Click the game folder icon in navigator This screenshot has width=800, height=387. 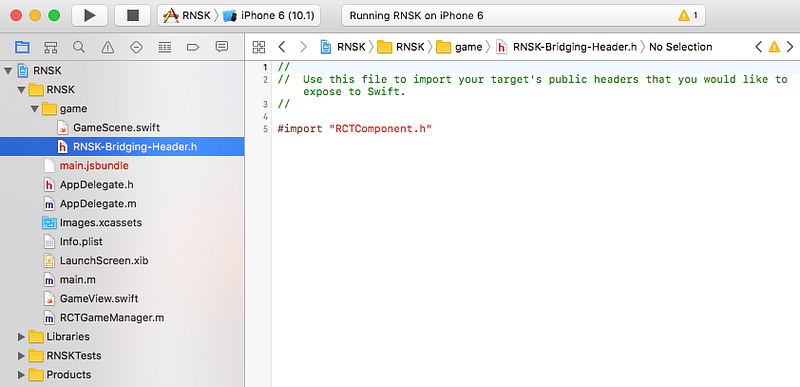[49, 109]
